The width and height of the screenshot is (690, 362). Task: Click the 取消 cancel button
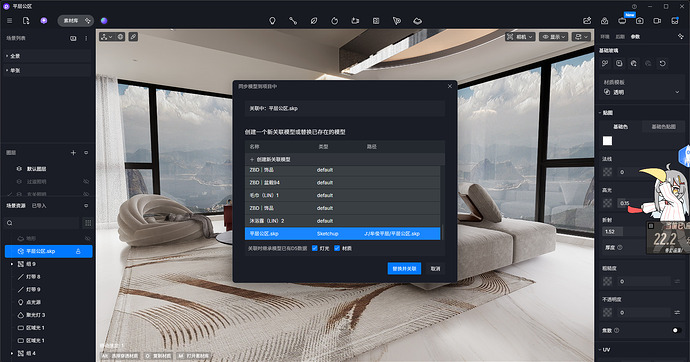point(435,268)
